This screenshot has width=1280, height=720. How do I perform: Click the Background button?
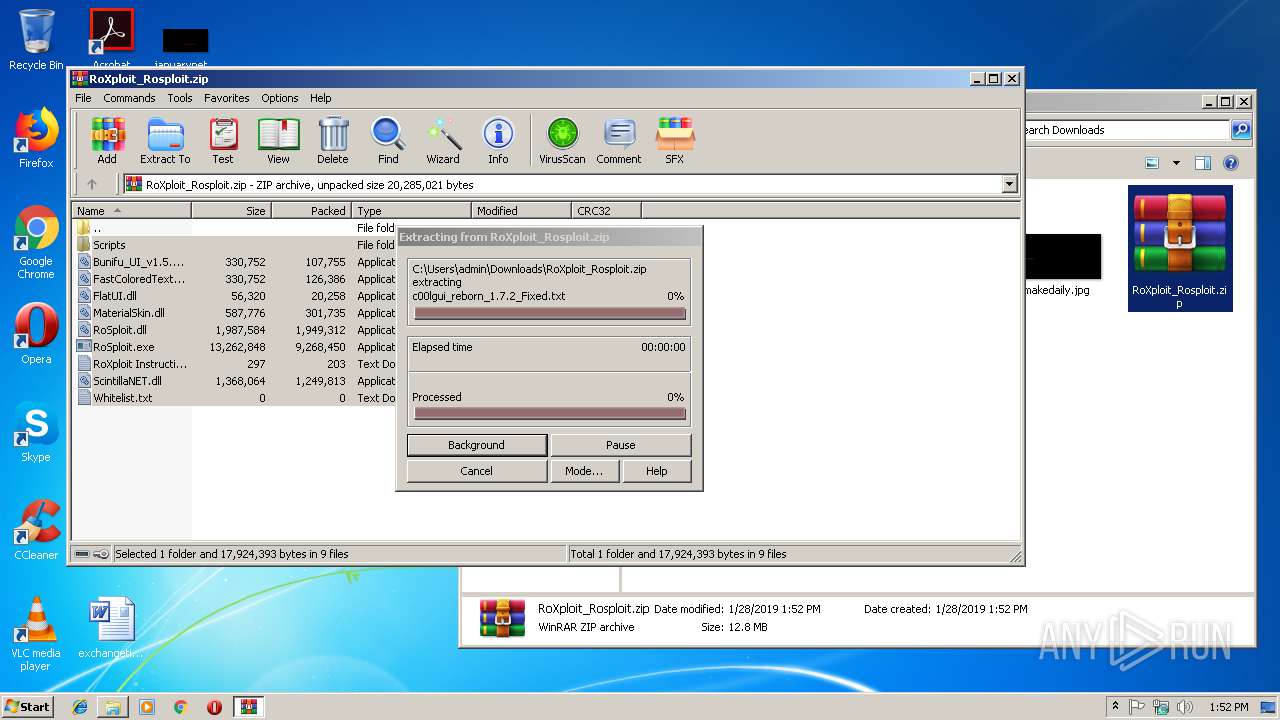(x=476, y=445)
